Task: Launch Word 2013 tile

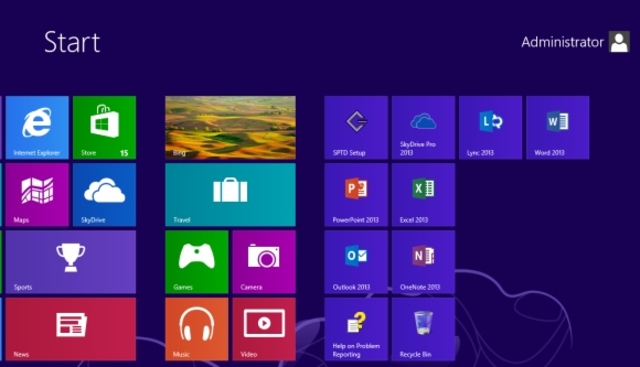Action: tap(558, 127)
